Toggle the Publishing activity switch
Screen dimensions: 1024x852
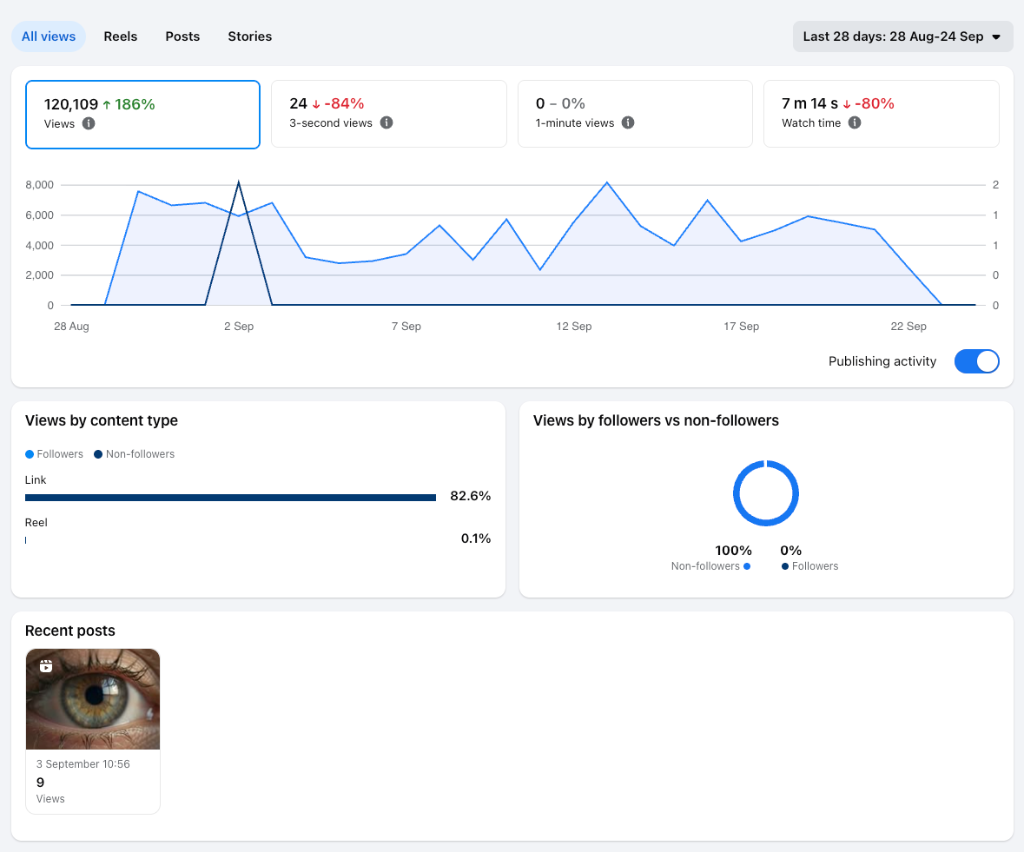[x=976, y=361]
